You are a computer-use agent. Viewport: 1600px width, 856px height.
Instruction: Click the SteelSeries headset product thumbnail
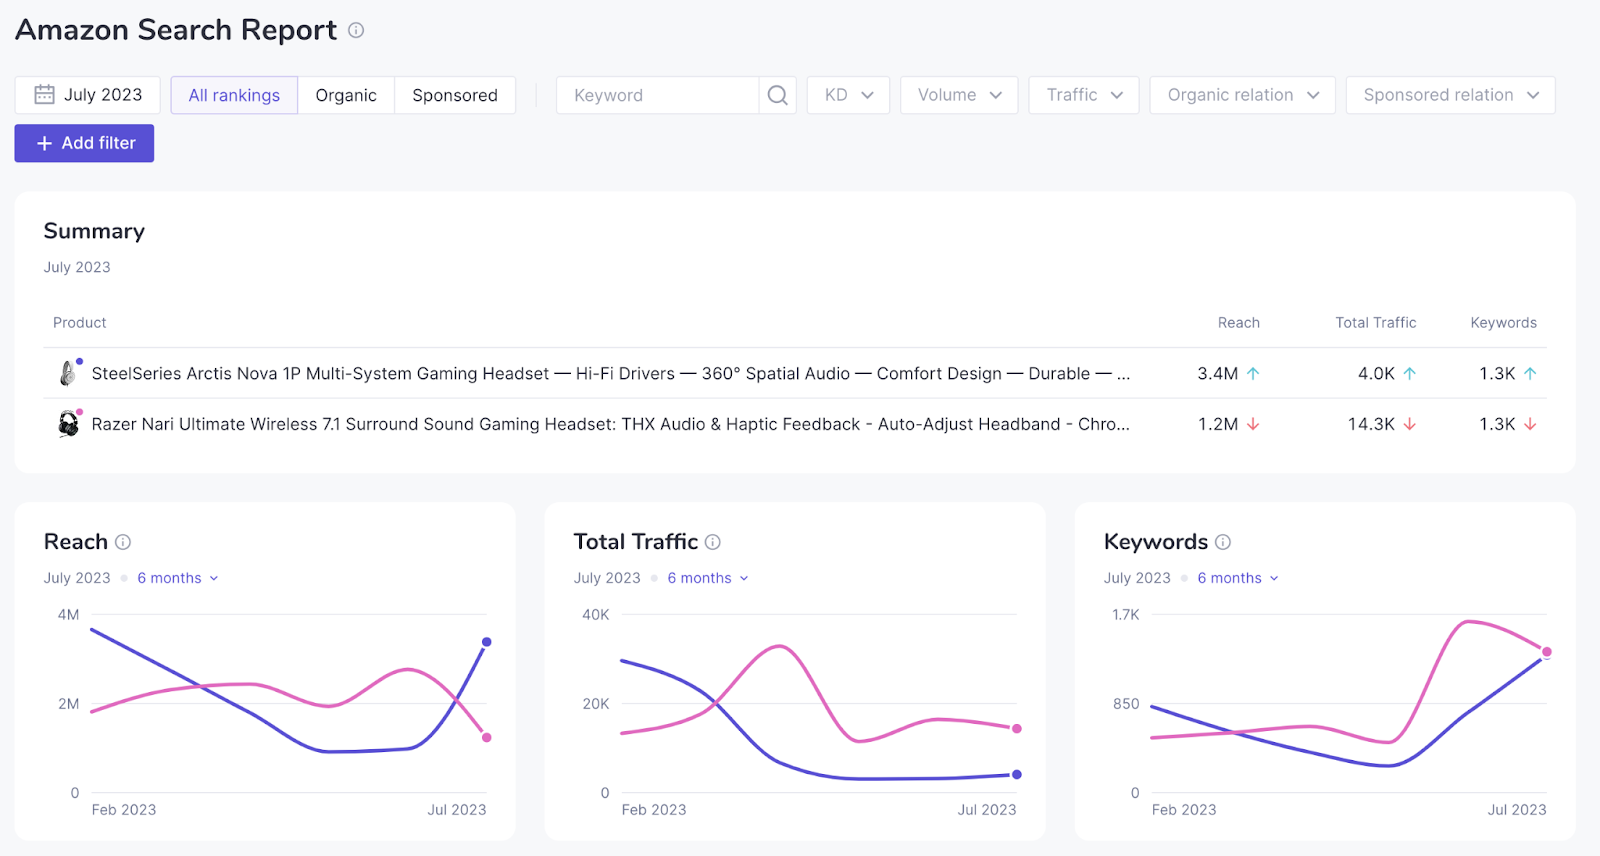pyautogui.click(x=68, y=373)
